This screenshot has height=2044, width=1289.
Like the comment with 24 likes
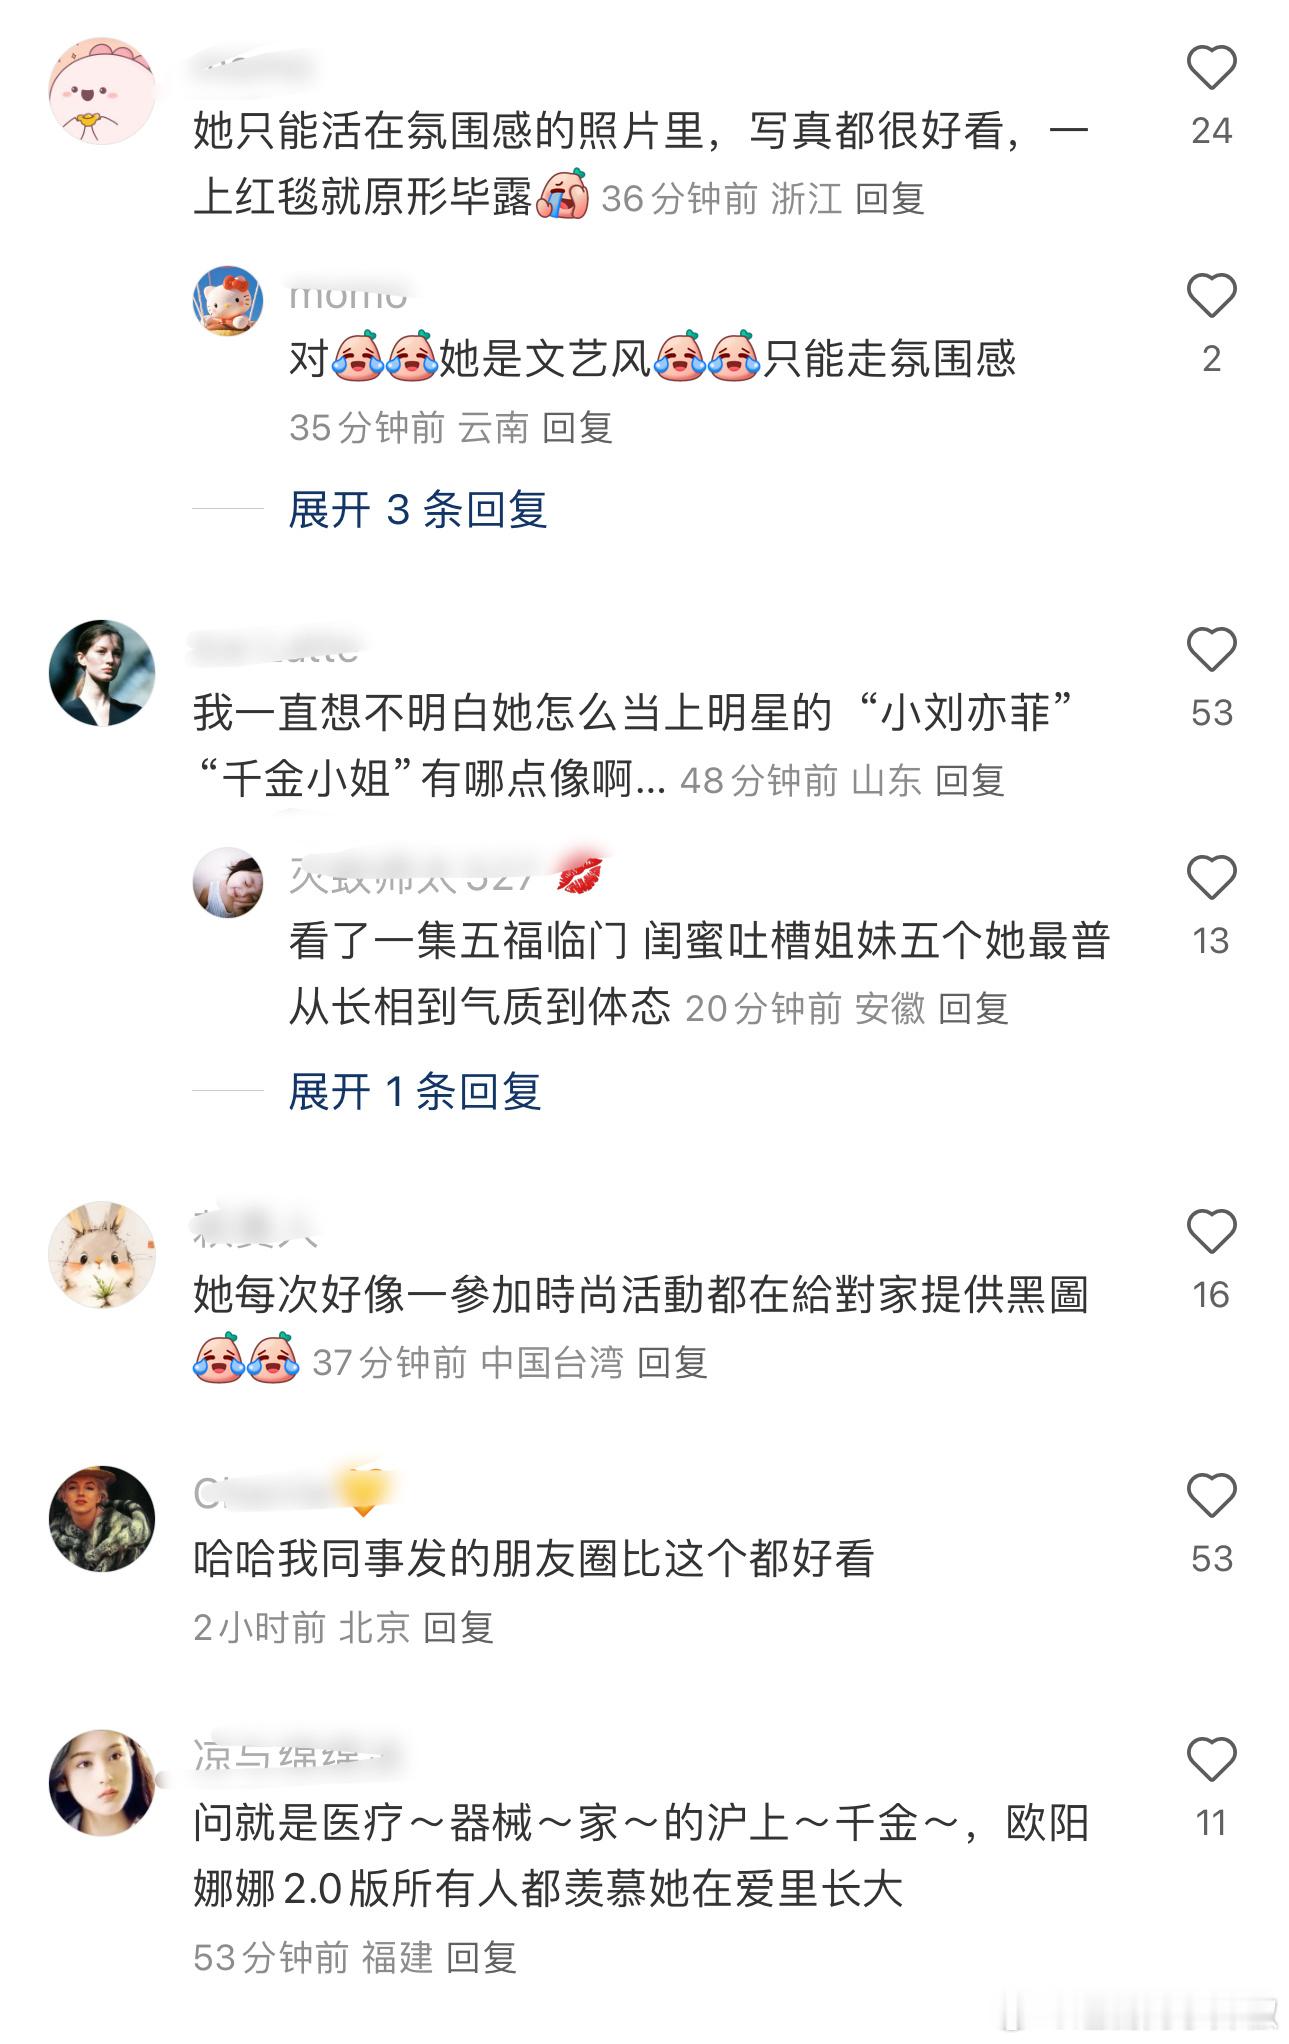pyautogui.click(x=1211, y=68)
